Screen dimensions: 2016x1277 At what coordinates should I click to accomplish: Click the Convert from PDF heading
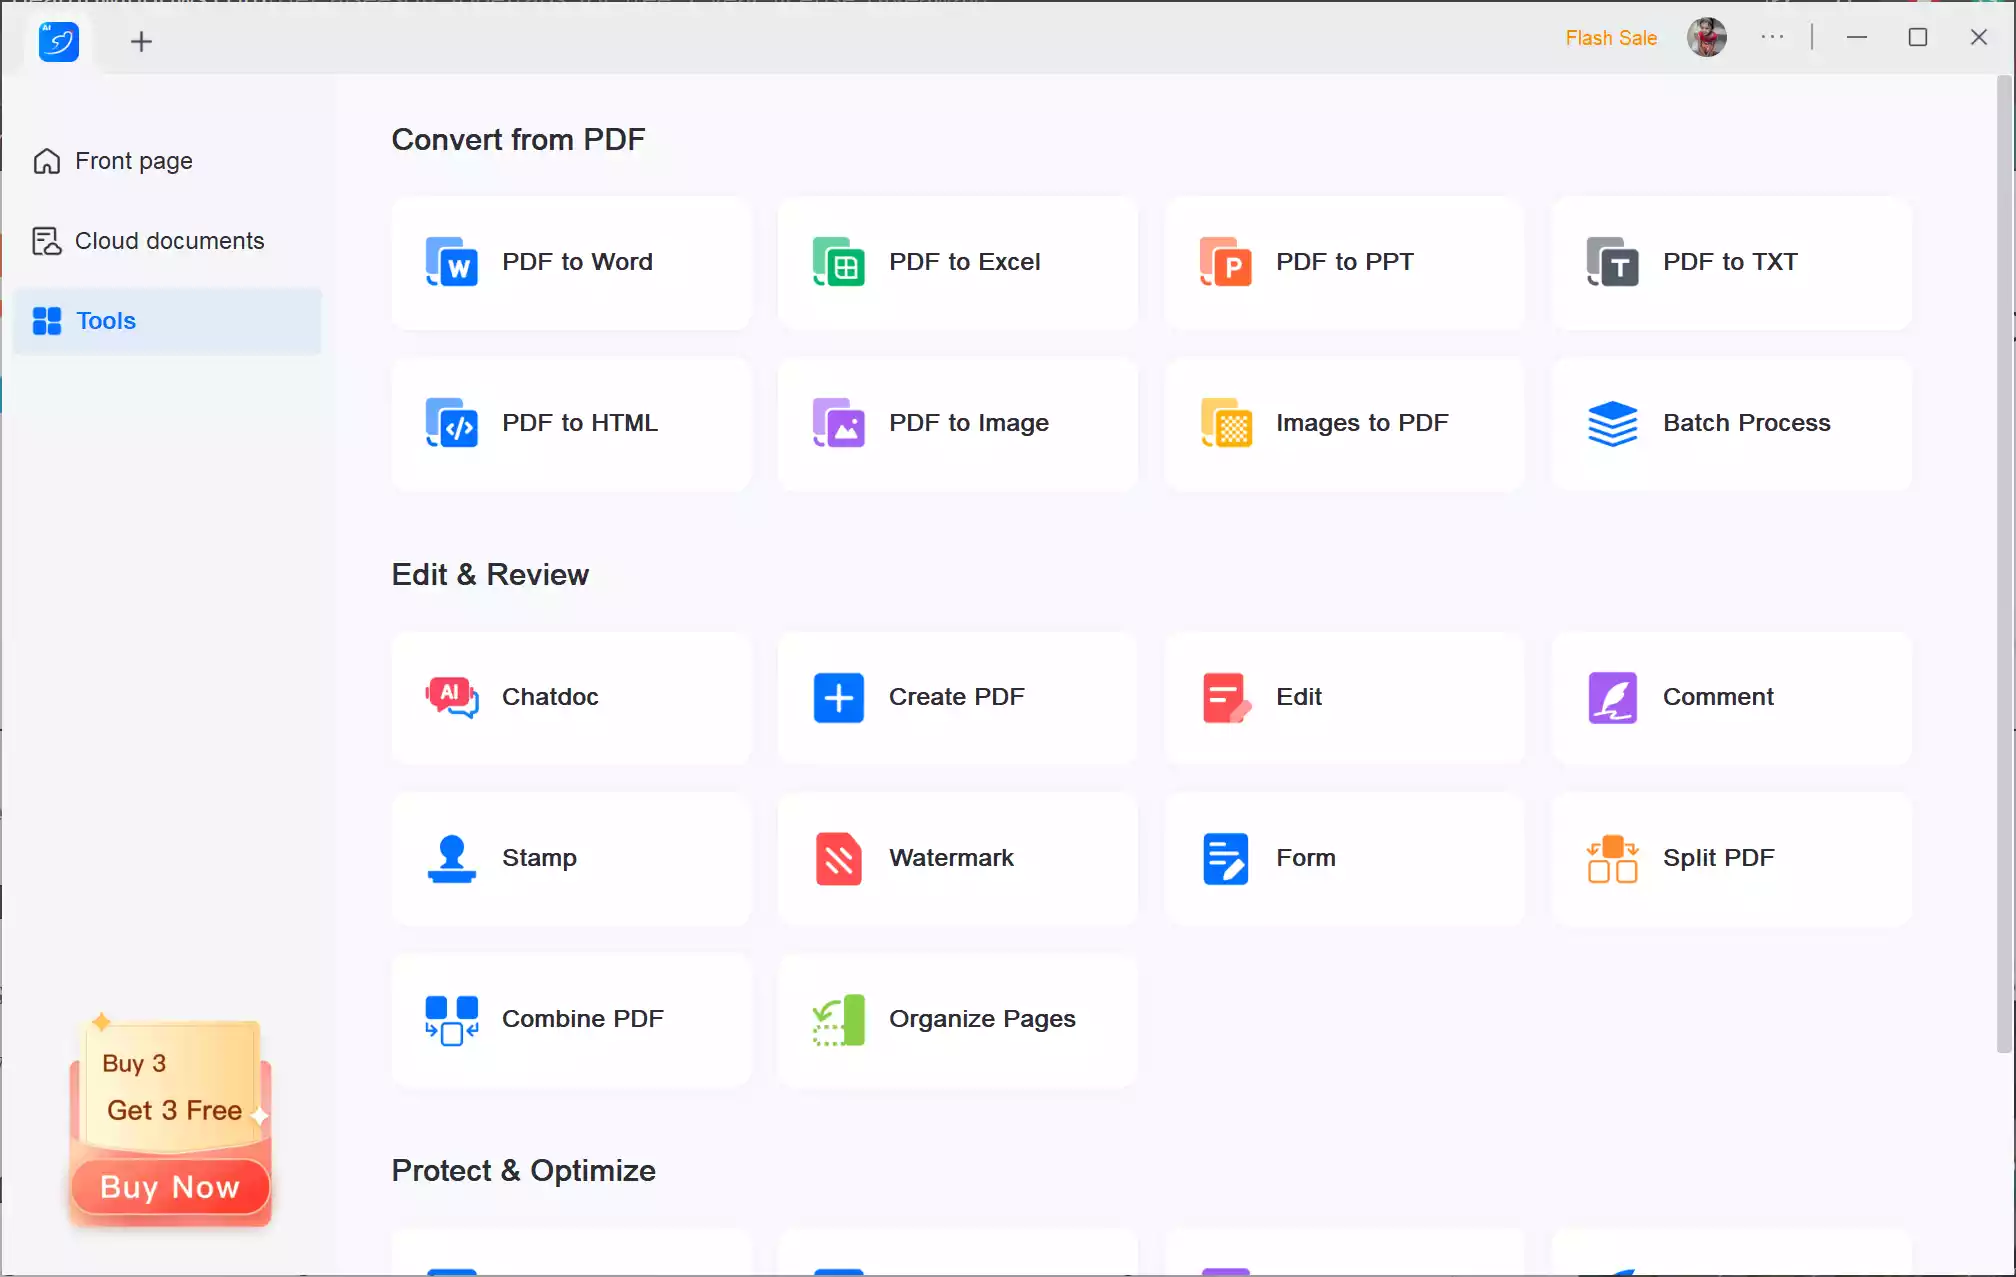(518, 139)
